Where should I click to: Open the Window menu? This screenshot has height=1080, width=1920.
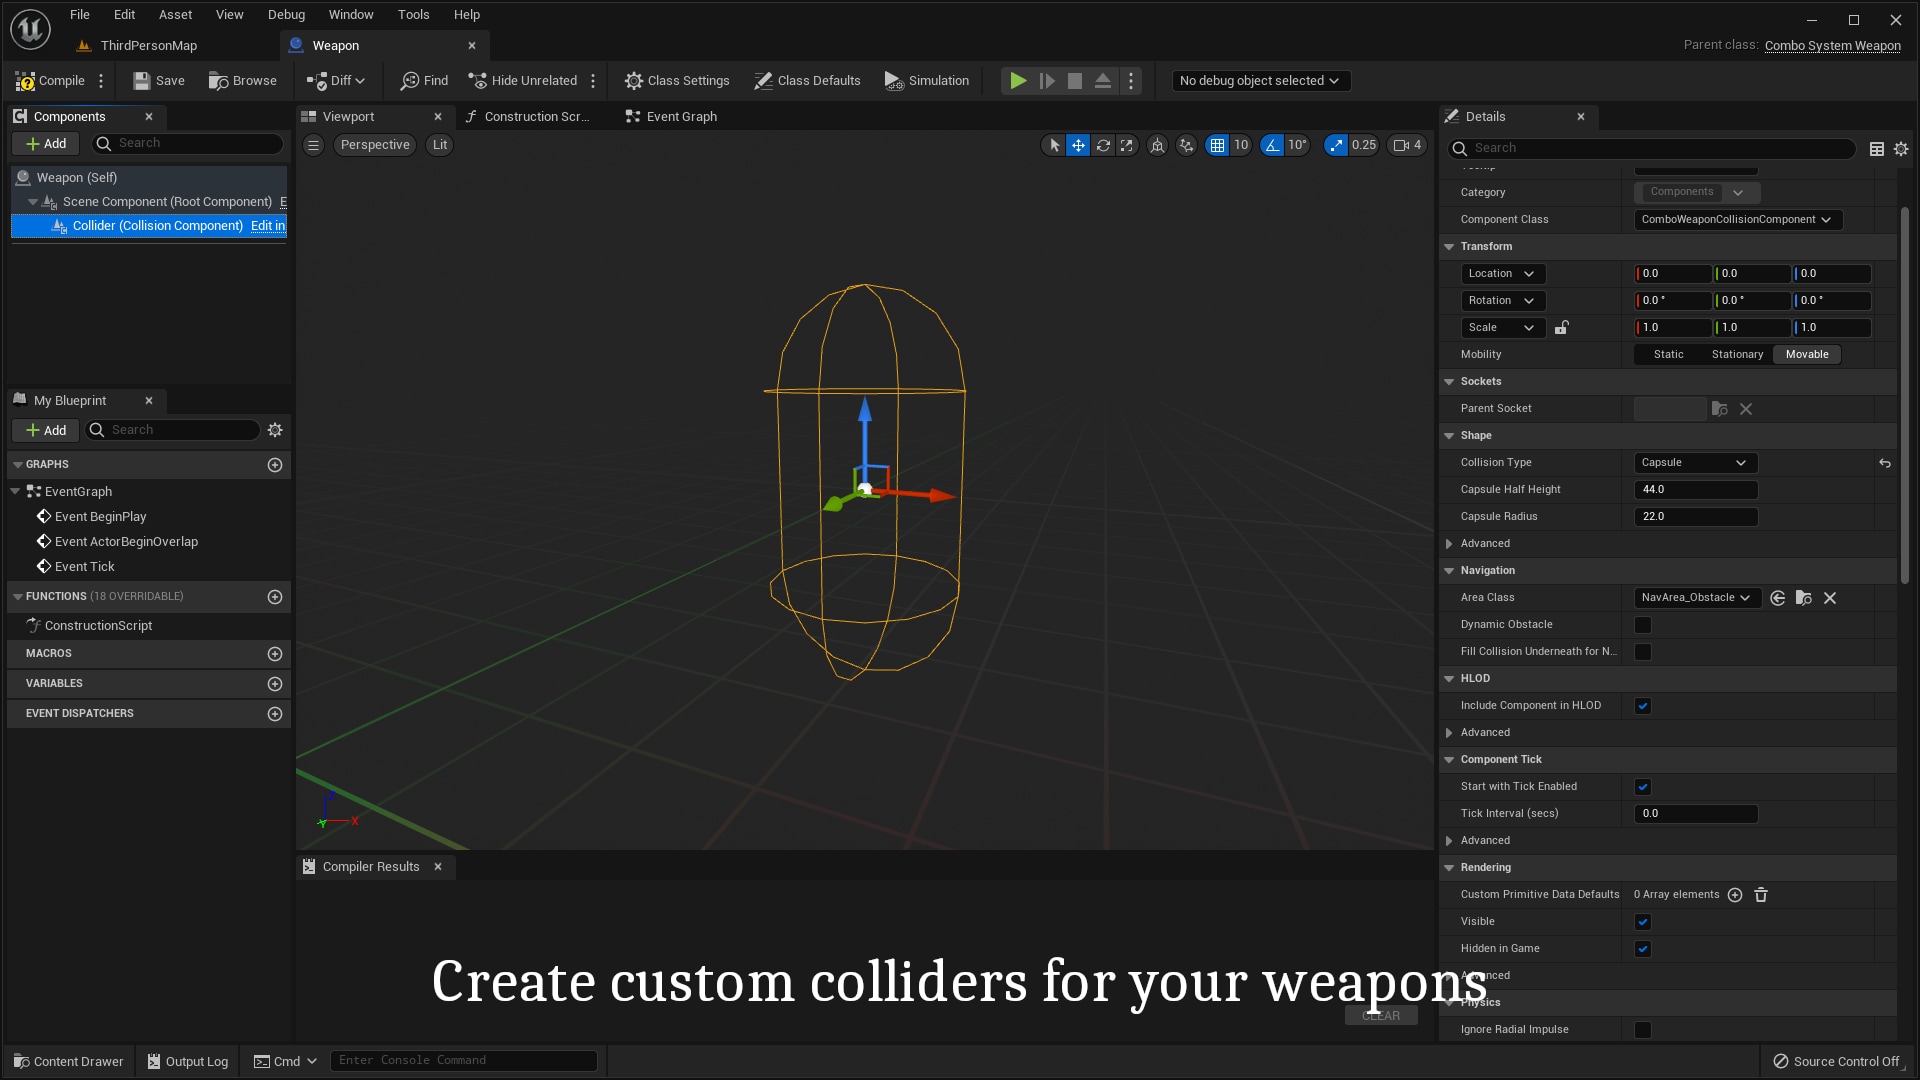tap(351, 14)
